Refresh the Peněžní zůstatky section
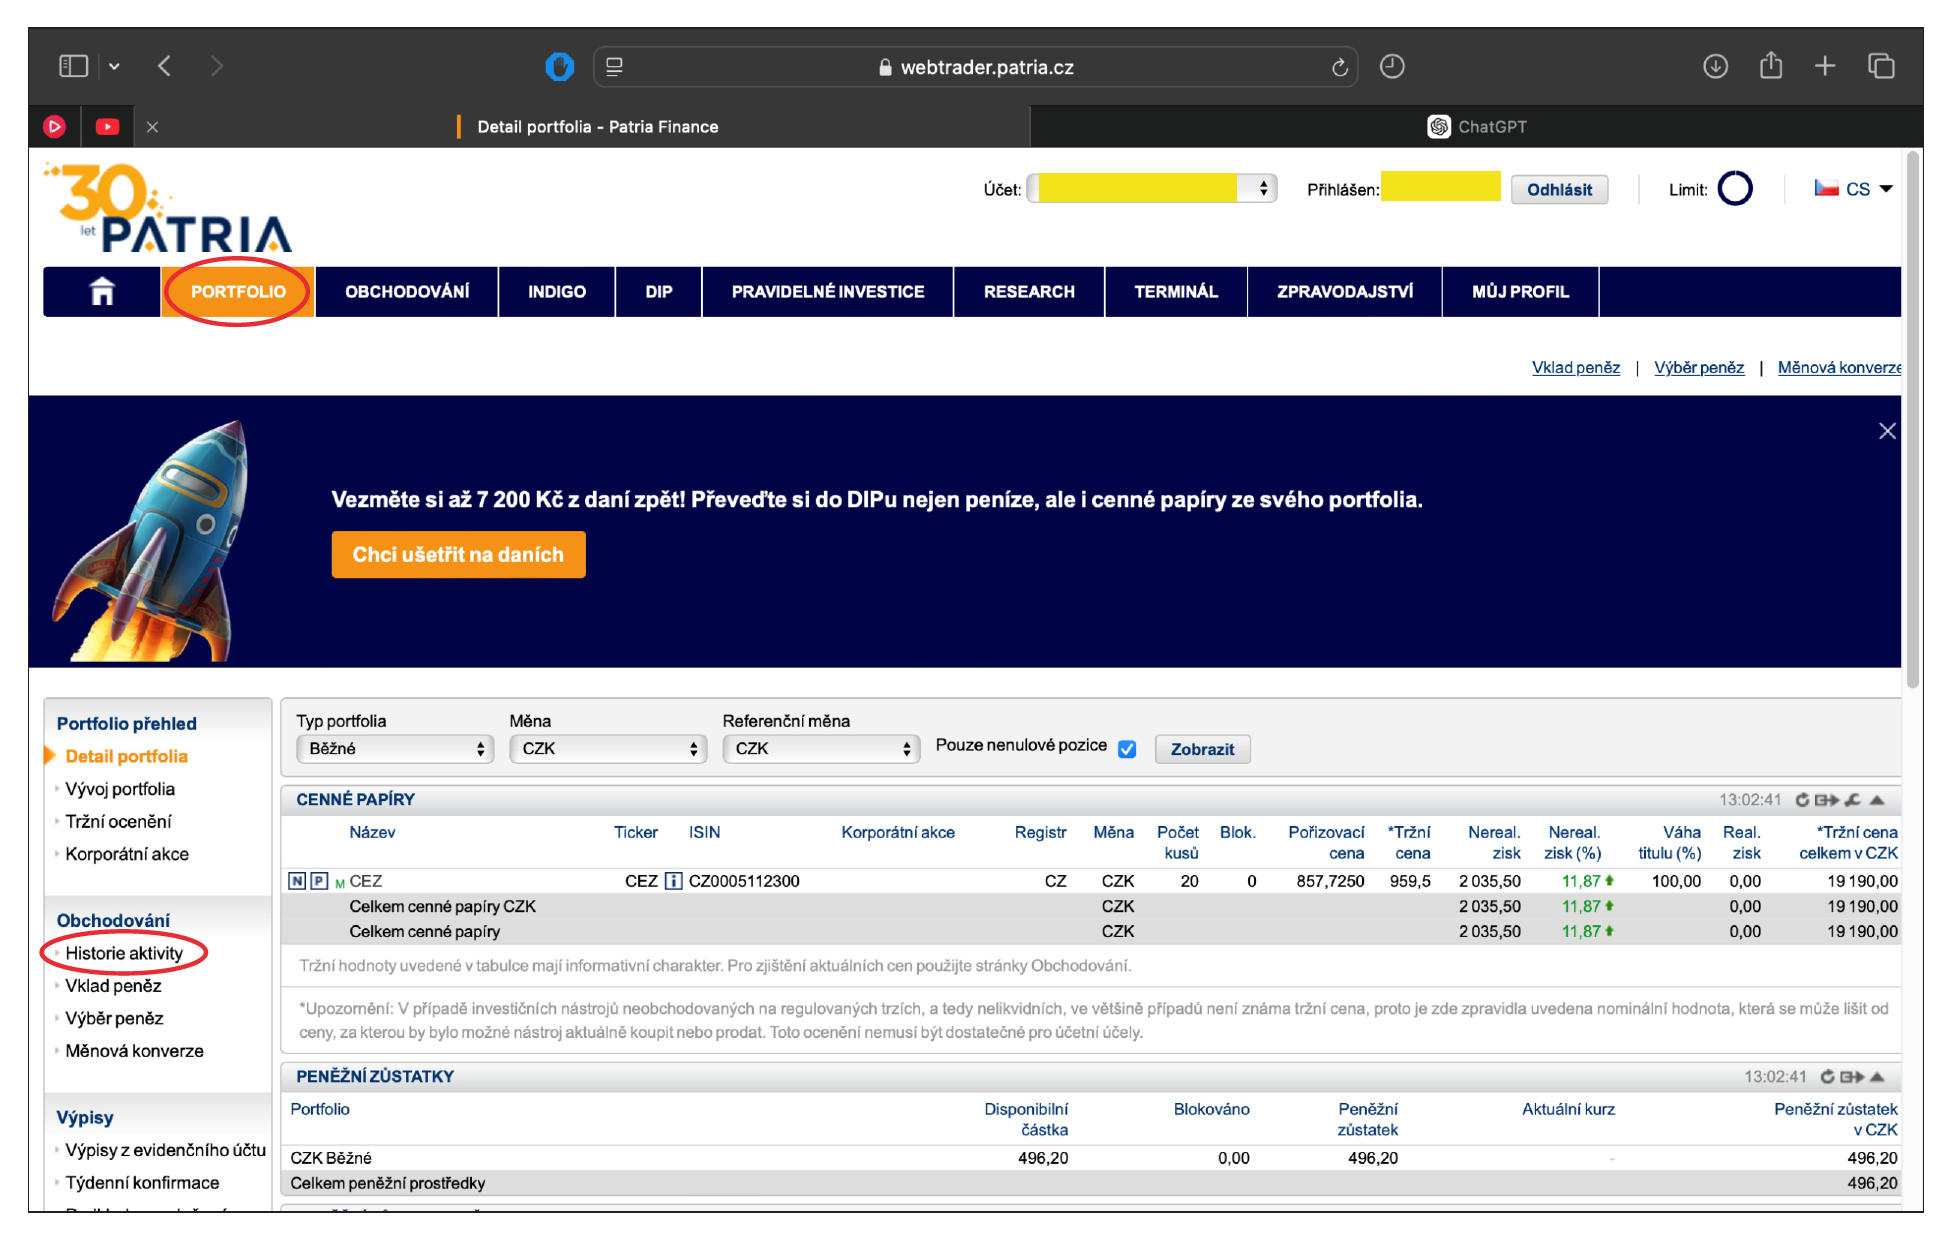1951x1240 pixels. tap(1827, 1077)
